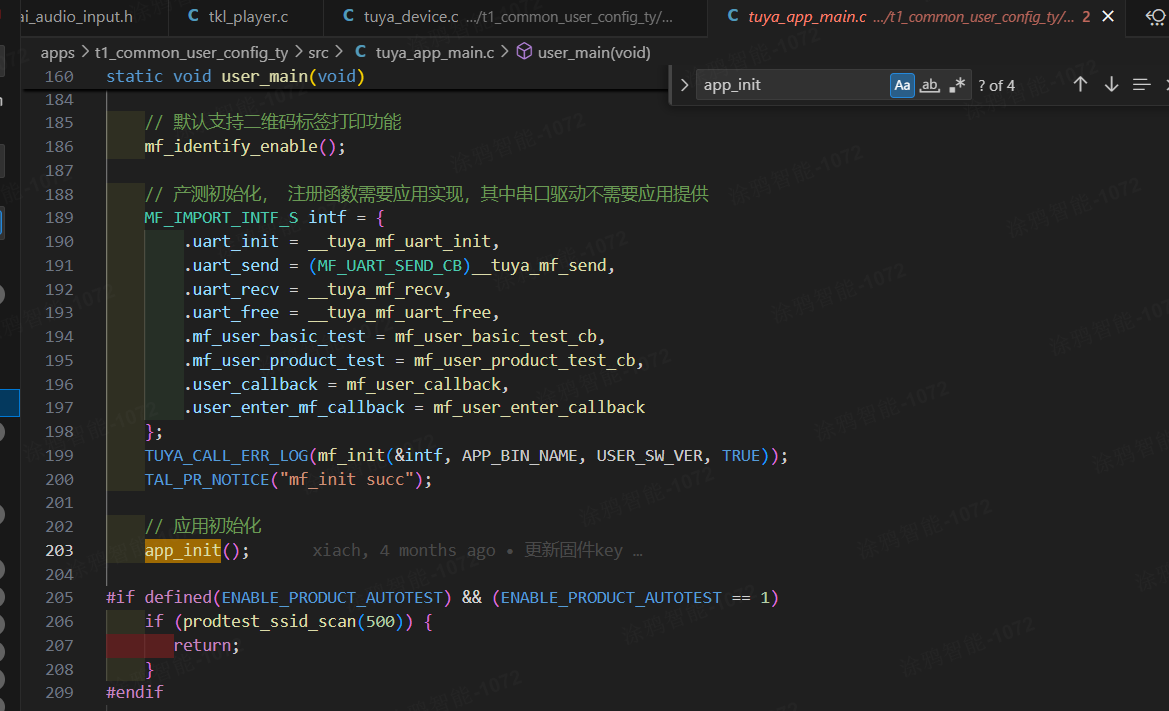The image size is (1169, 711).
Task: Click TUYA_CALL_ERR_LOG on line 199
Action: point(227,455)
